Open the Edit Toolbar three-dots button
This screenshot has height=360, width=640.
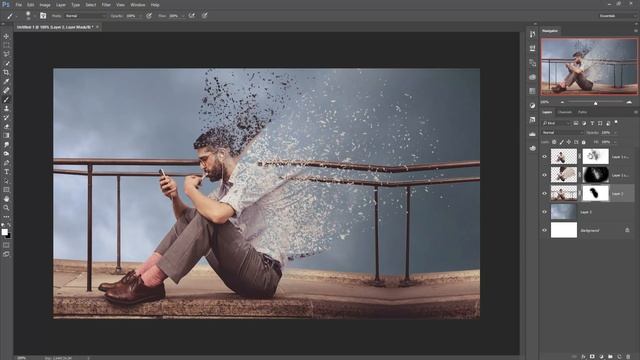click(x=6, y=216)
